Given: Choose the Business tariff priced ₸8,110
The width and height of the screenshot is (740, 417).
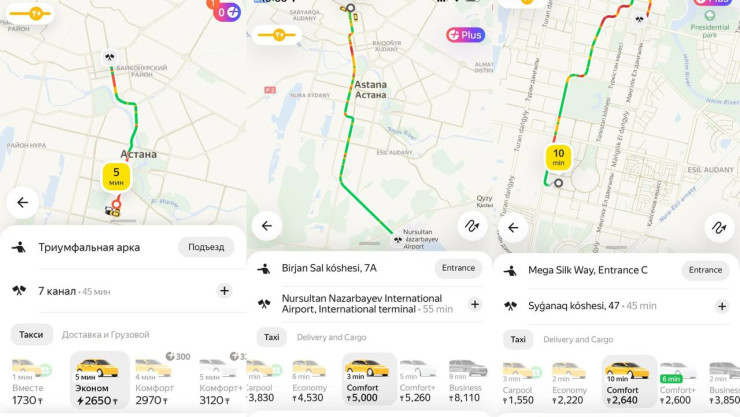Looking at the screenshot, I should coord(466,382).
